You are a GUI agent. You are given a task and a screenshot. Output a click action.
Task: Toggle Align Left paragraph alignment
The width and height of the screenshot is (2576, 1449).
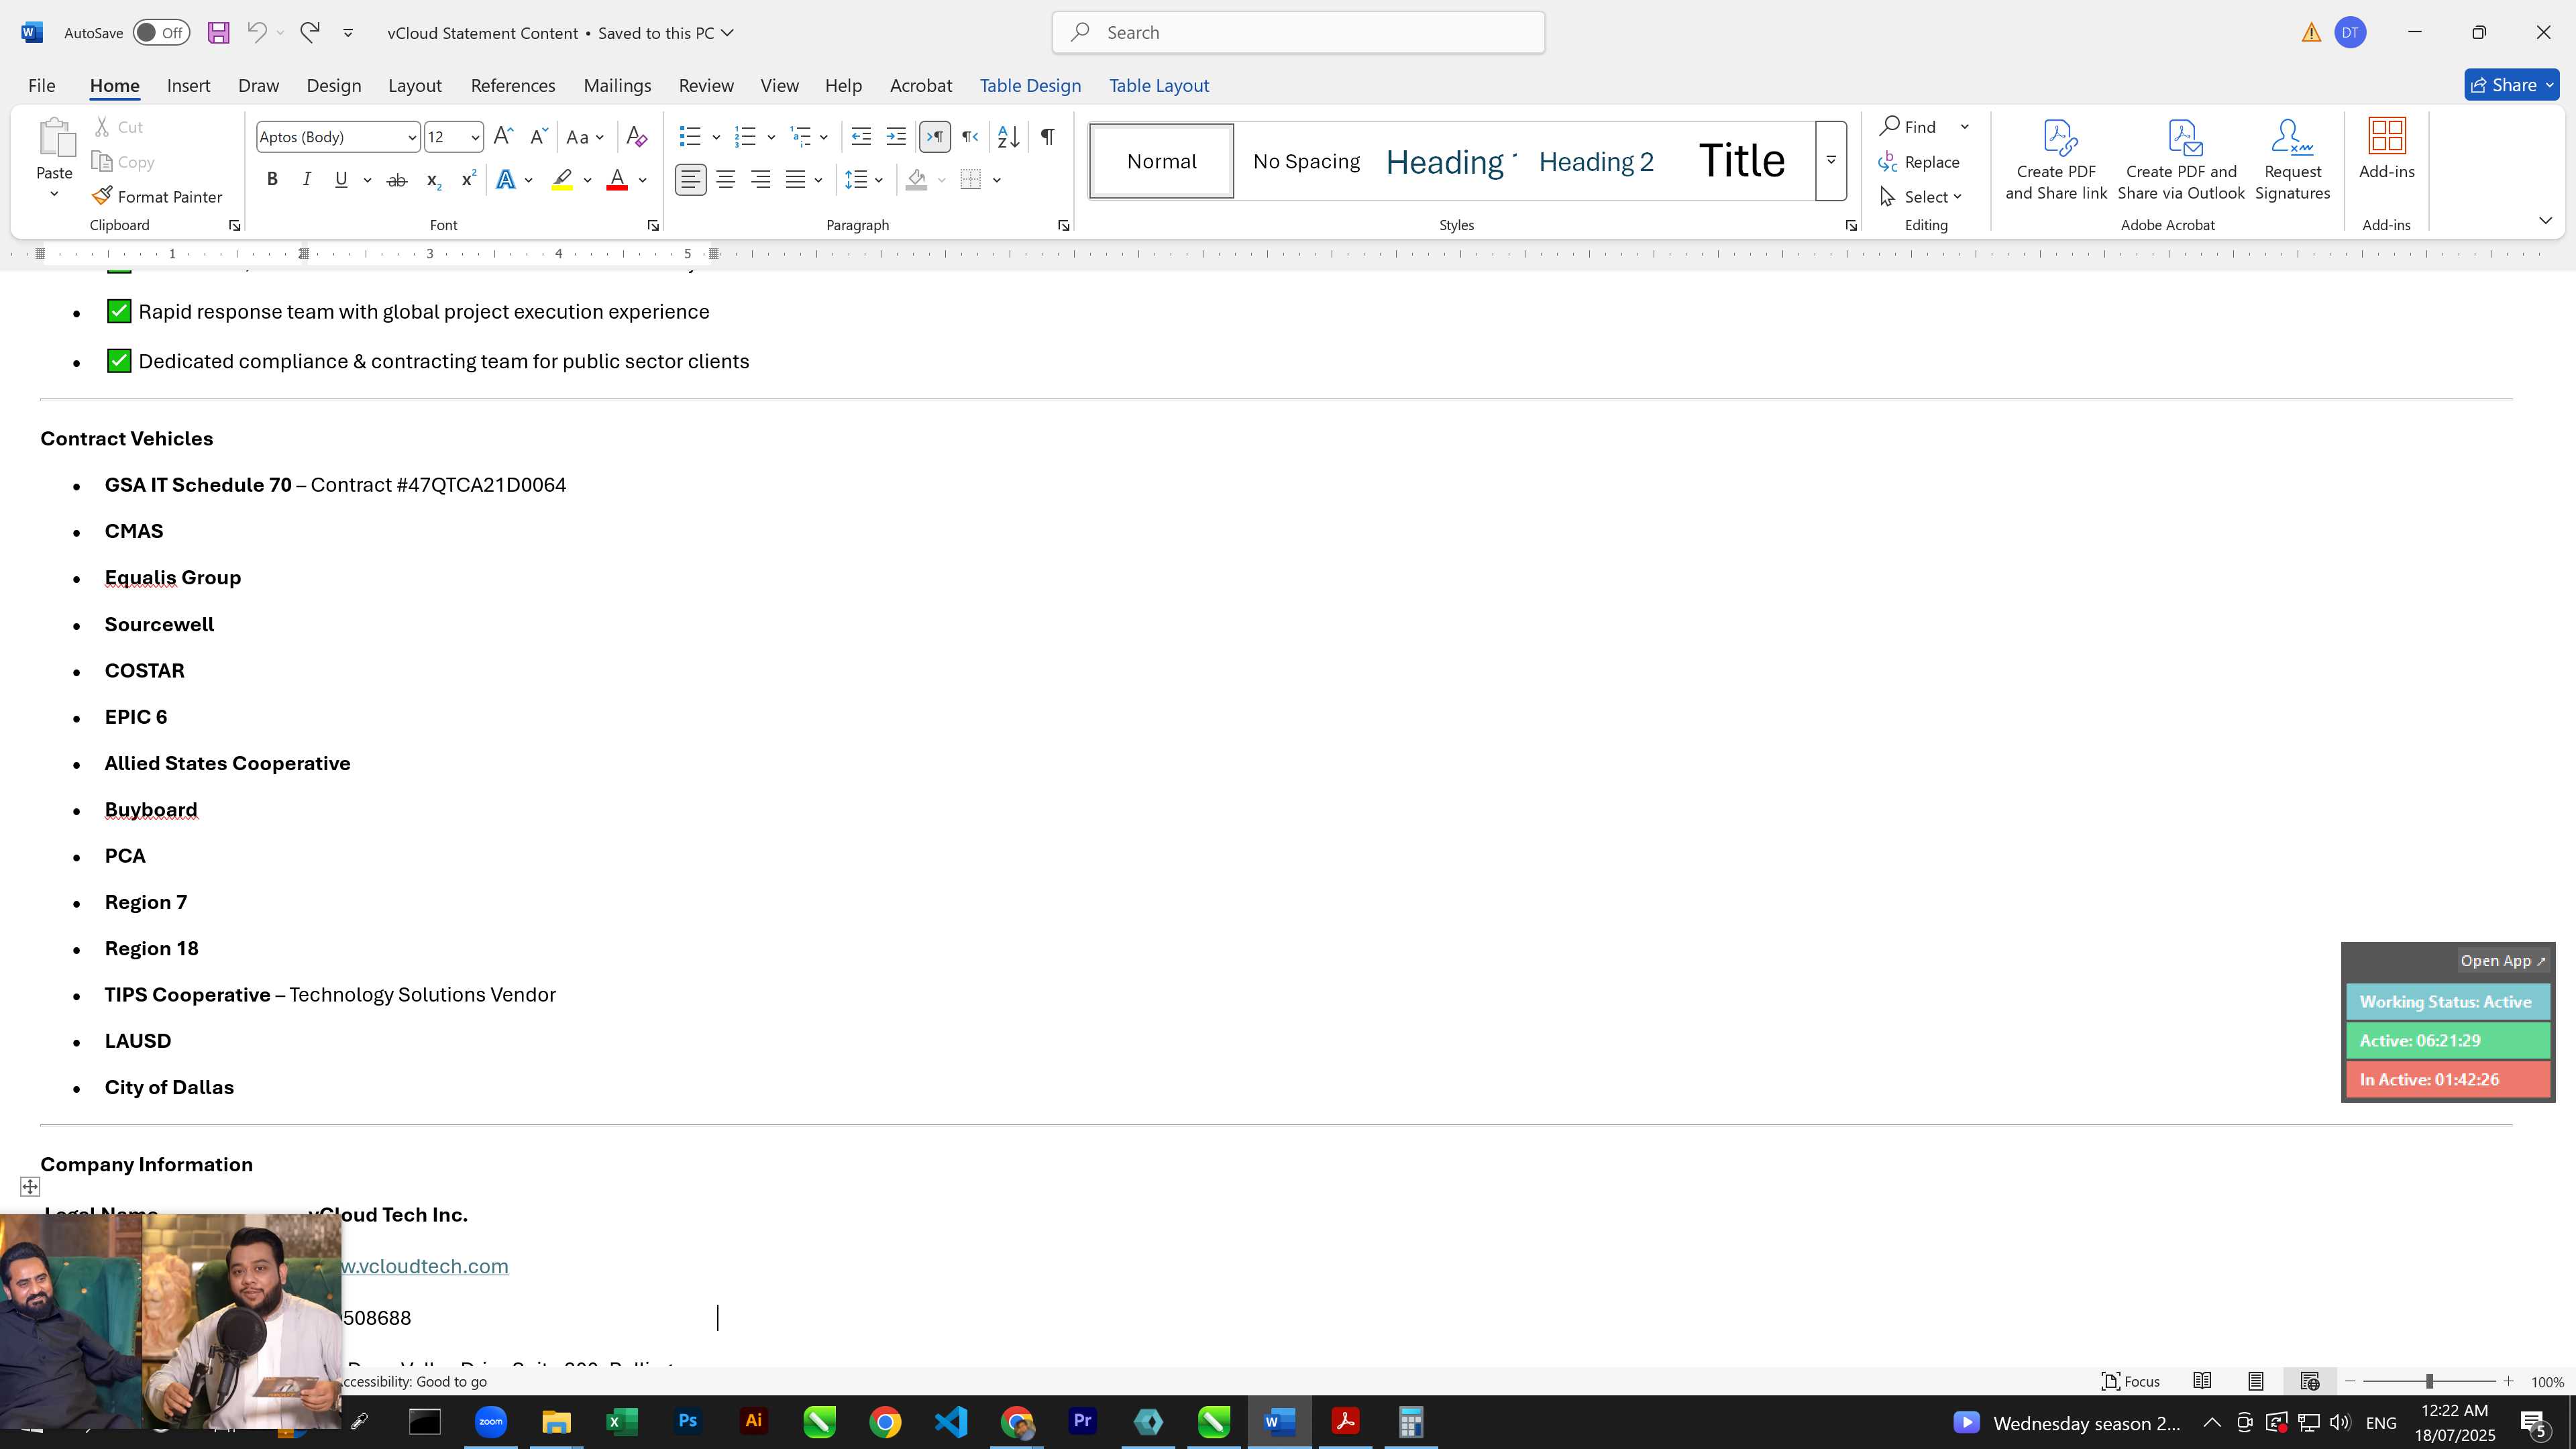691,180
